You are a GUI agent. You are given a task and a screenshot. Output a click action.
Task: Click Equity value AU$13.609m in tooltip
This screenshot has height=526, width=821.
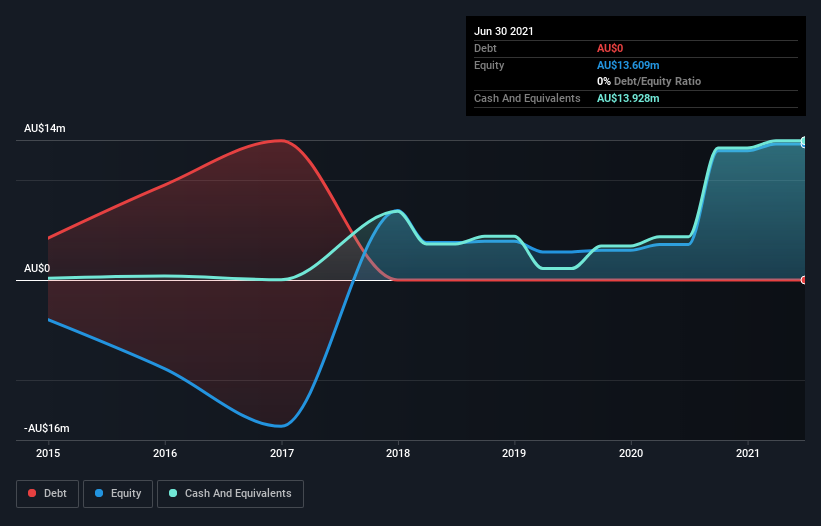pyautogui.click(x=628, y=65)
